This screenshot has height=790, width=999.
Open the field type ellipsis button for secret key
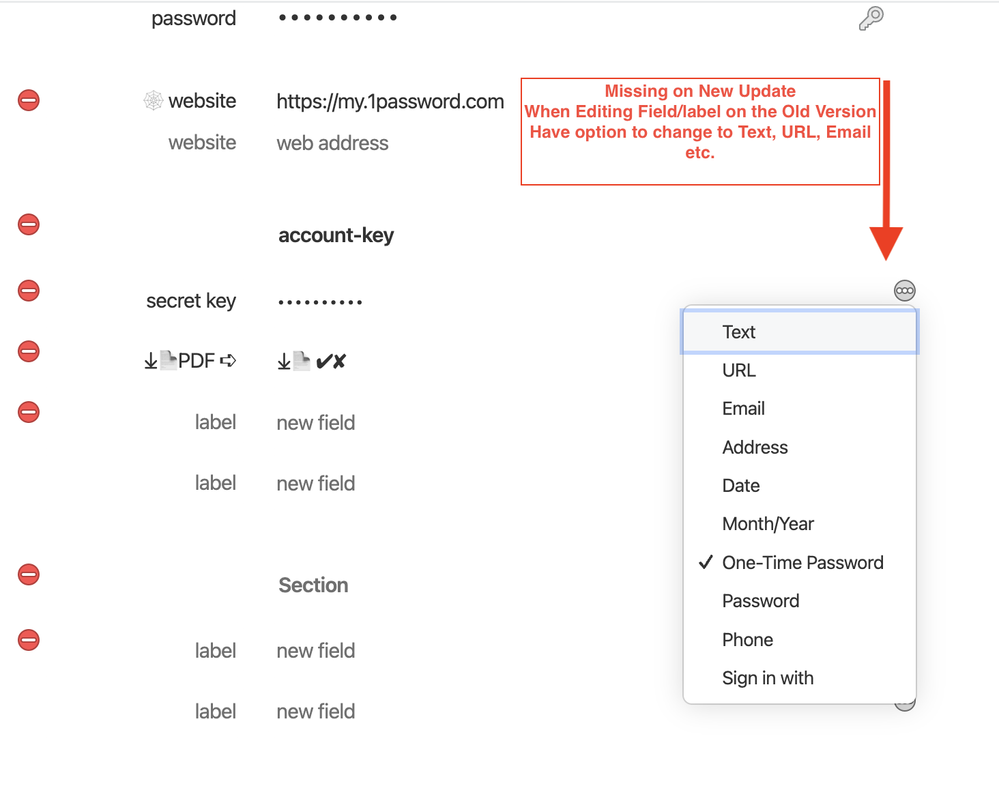click(x=904, y=291)
